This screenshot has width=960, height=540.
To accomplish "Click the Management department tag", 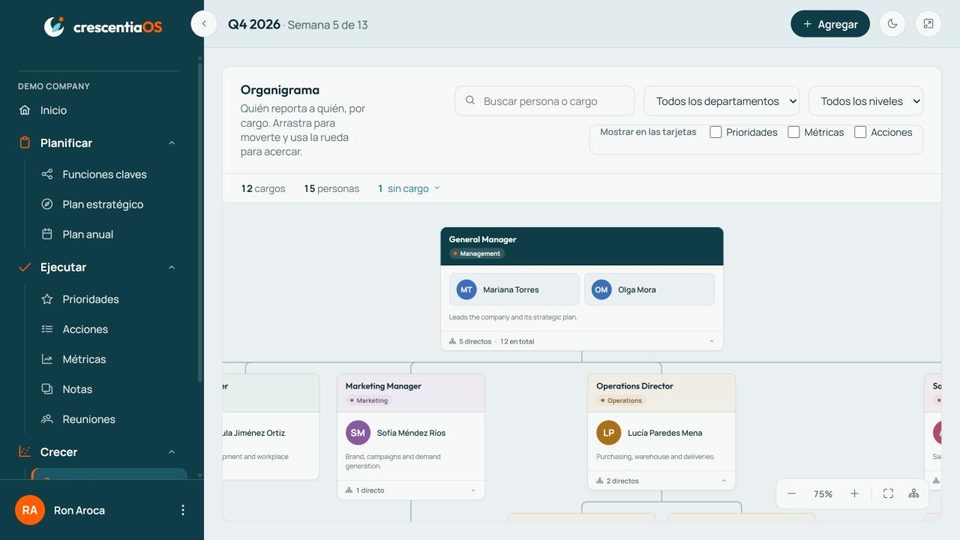I will point(477,253).
